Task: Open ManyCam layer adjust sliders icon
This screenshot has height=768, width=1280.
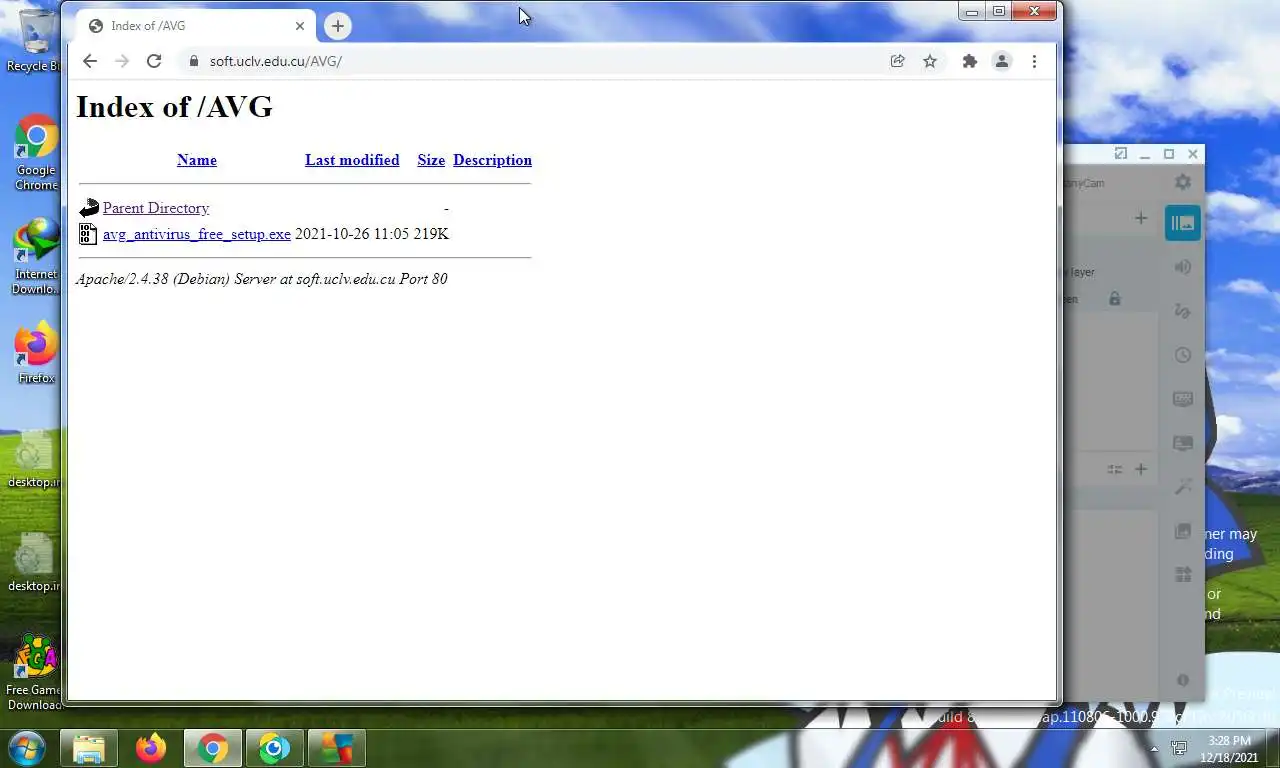Action: 1115,469
